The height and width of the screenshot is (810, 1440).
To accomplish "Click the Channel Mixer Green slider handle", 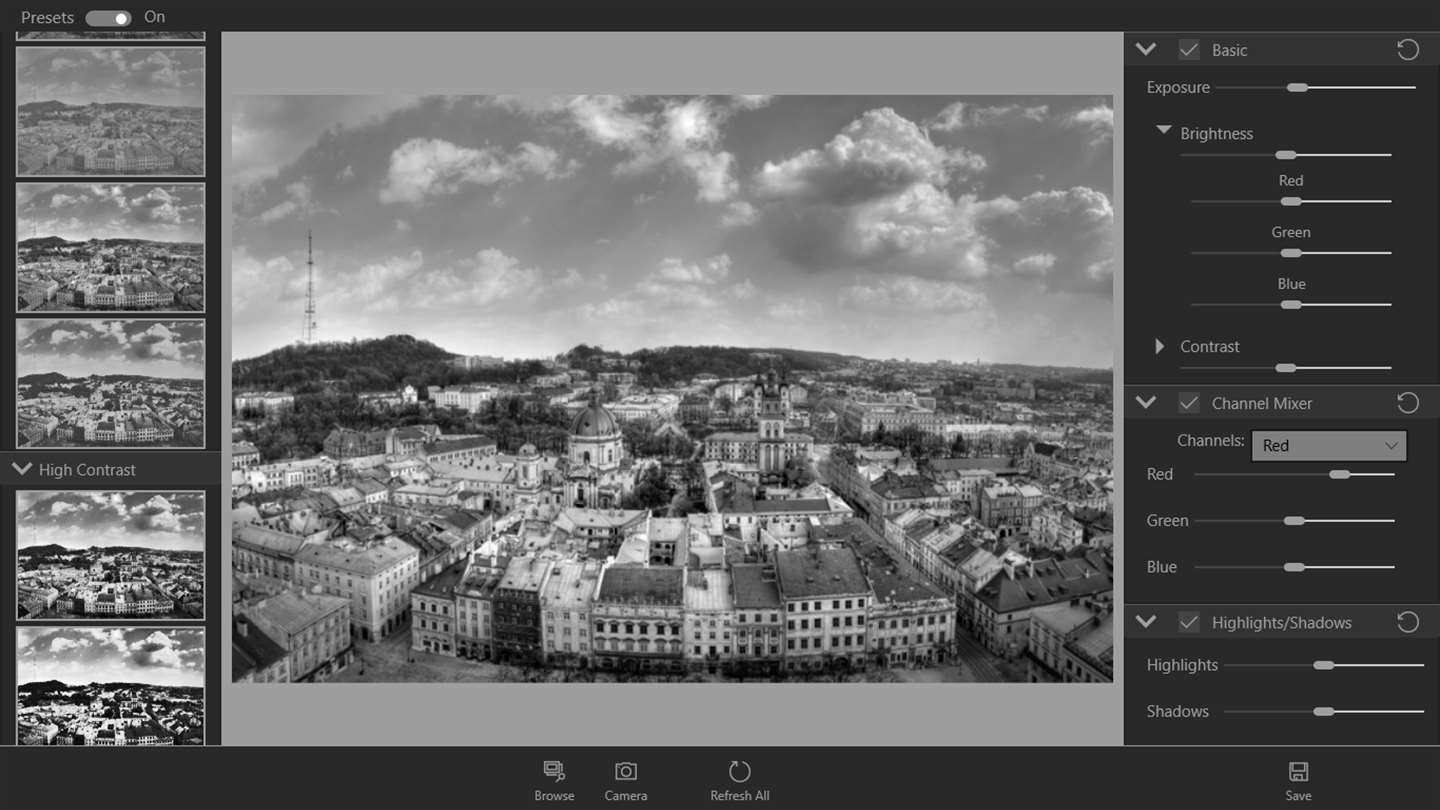I will pyautogui.click(x=1294, y=521).
